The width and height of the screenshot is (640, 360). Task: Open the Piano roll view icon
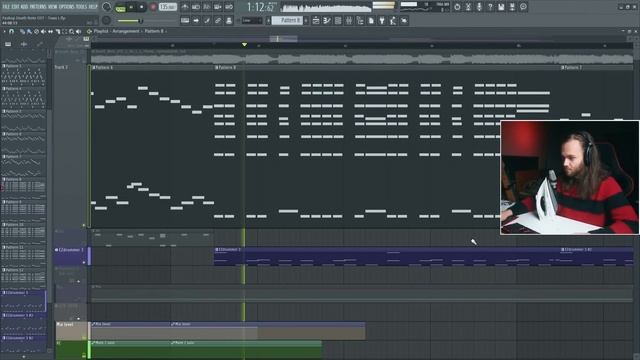(327, 20)
